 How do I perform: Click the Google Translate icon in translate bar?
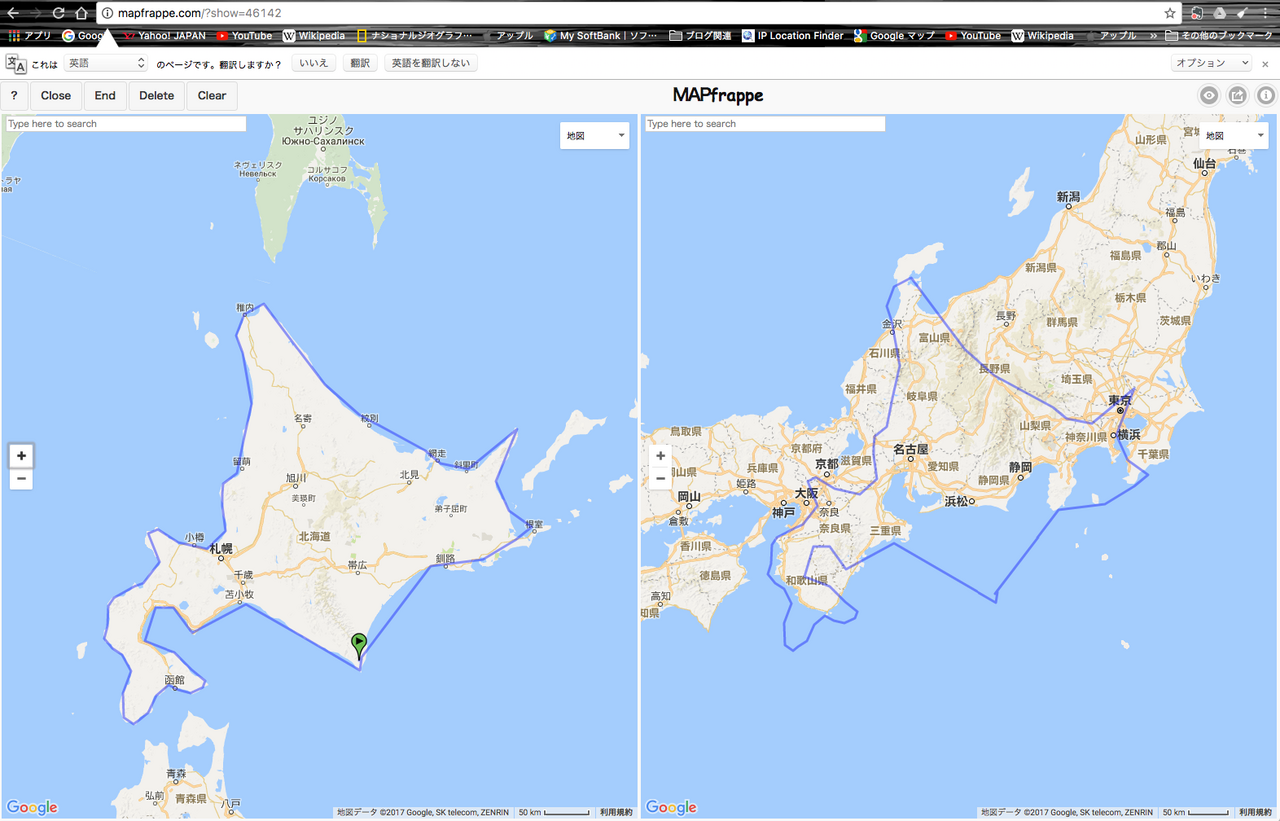16,63
